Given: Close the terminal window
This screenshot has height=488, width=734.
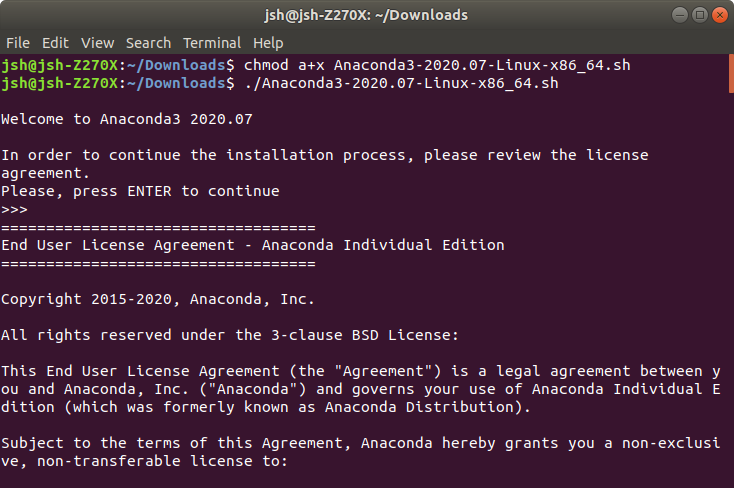Looking at the screenshot, I should click(x=719, y=15).
